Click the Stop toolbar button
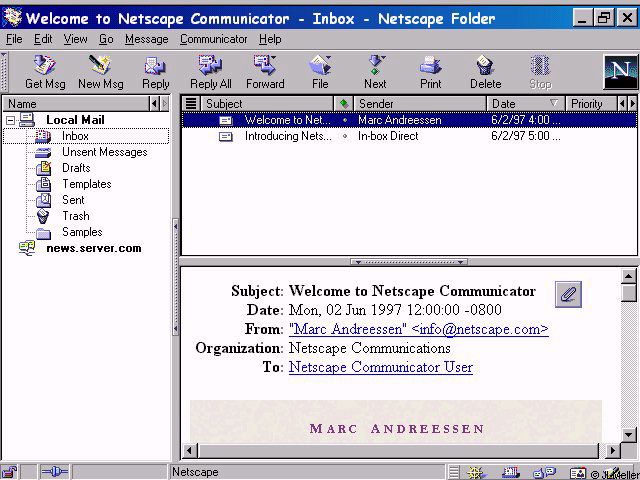 [x=540, y=73]
